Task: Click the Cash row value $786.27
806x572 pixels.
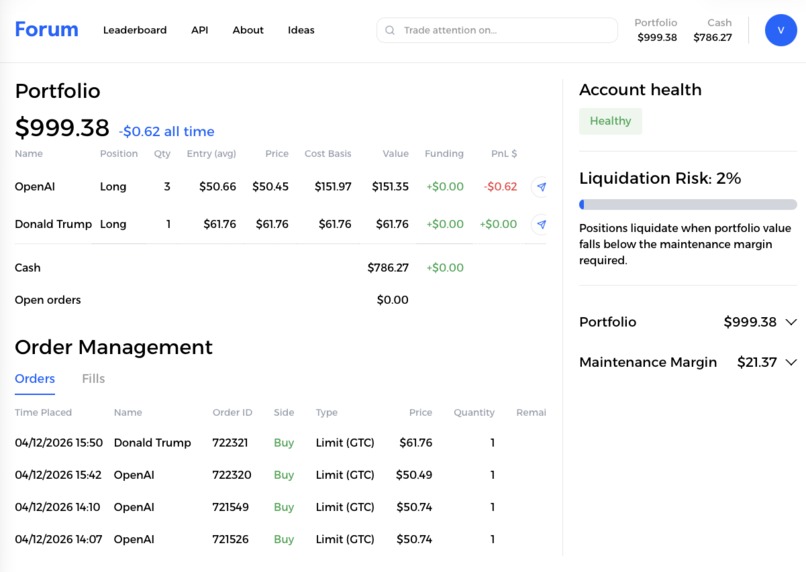Action: click(388, 268)
